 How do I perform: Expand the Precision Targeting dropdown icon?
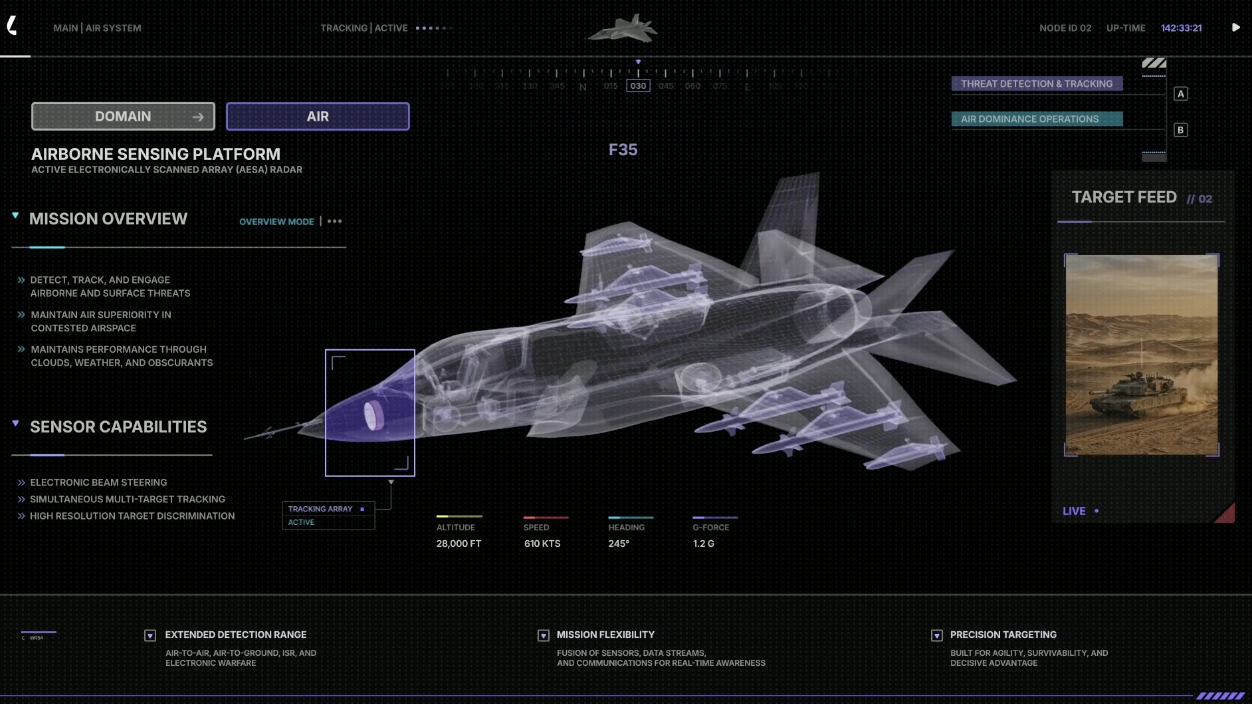point(937,635)
